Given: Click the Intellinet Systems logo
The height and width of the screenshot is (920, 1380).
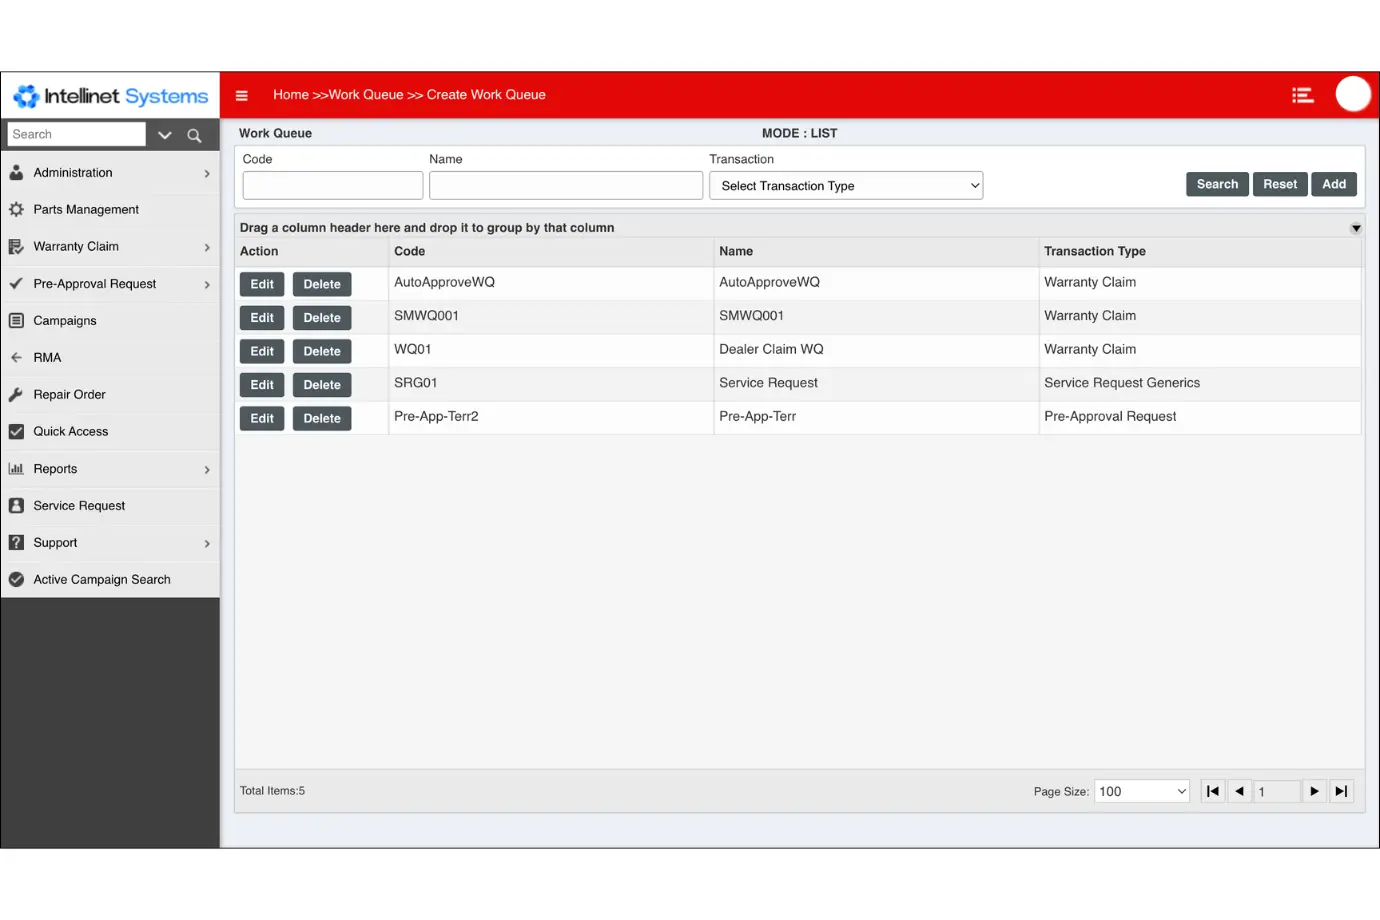Looking at the screenshot, I should pos(110,96).
